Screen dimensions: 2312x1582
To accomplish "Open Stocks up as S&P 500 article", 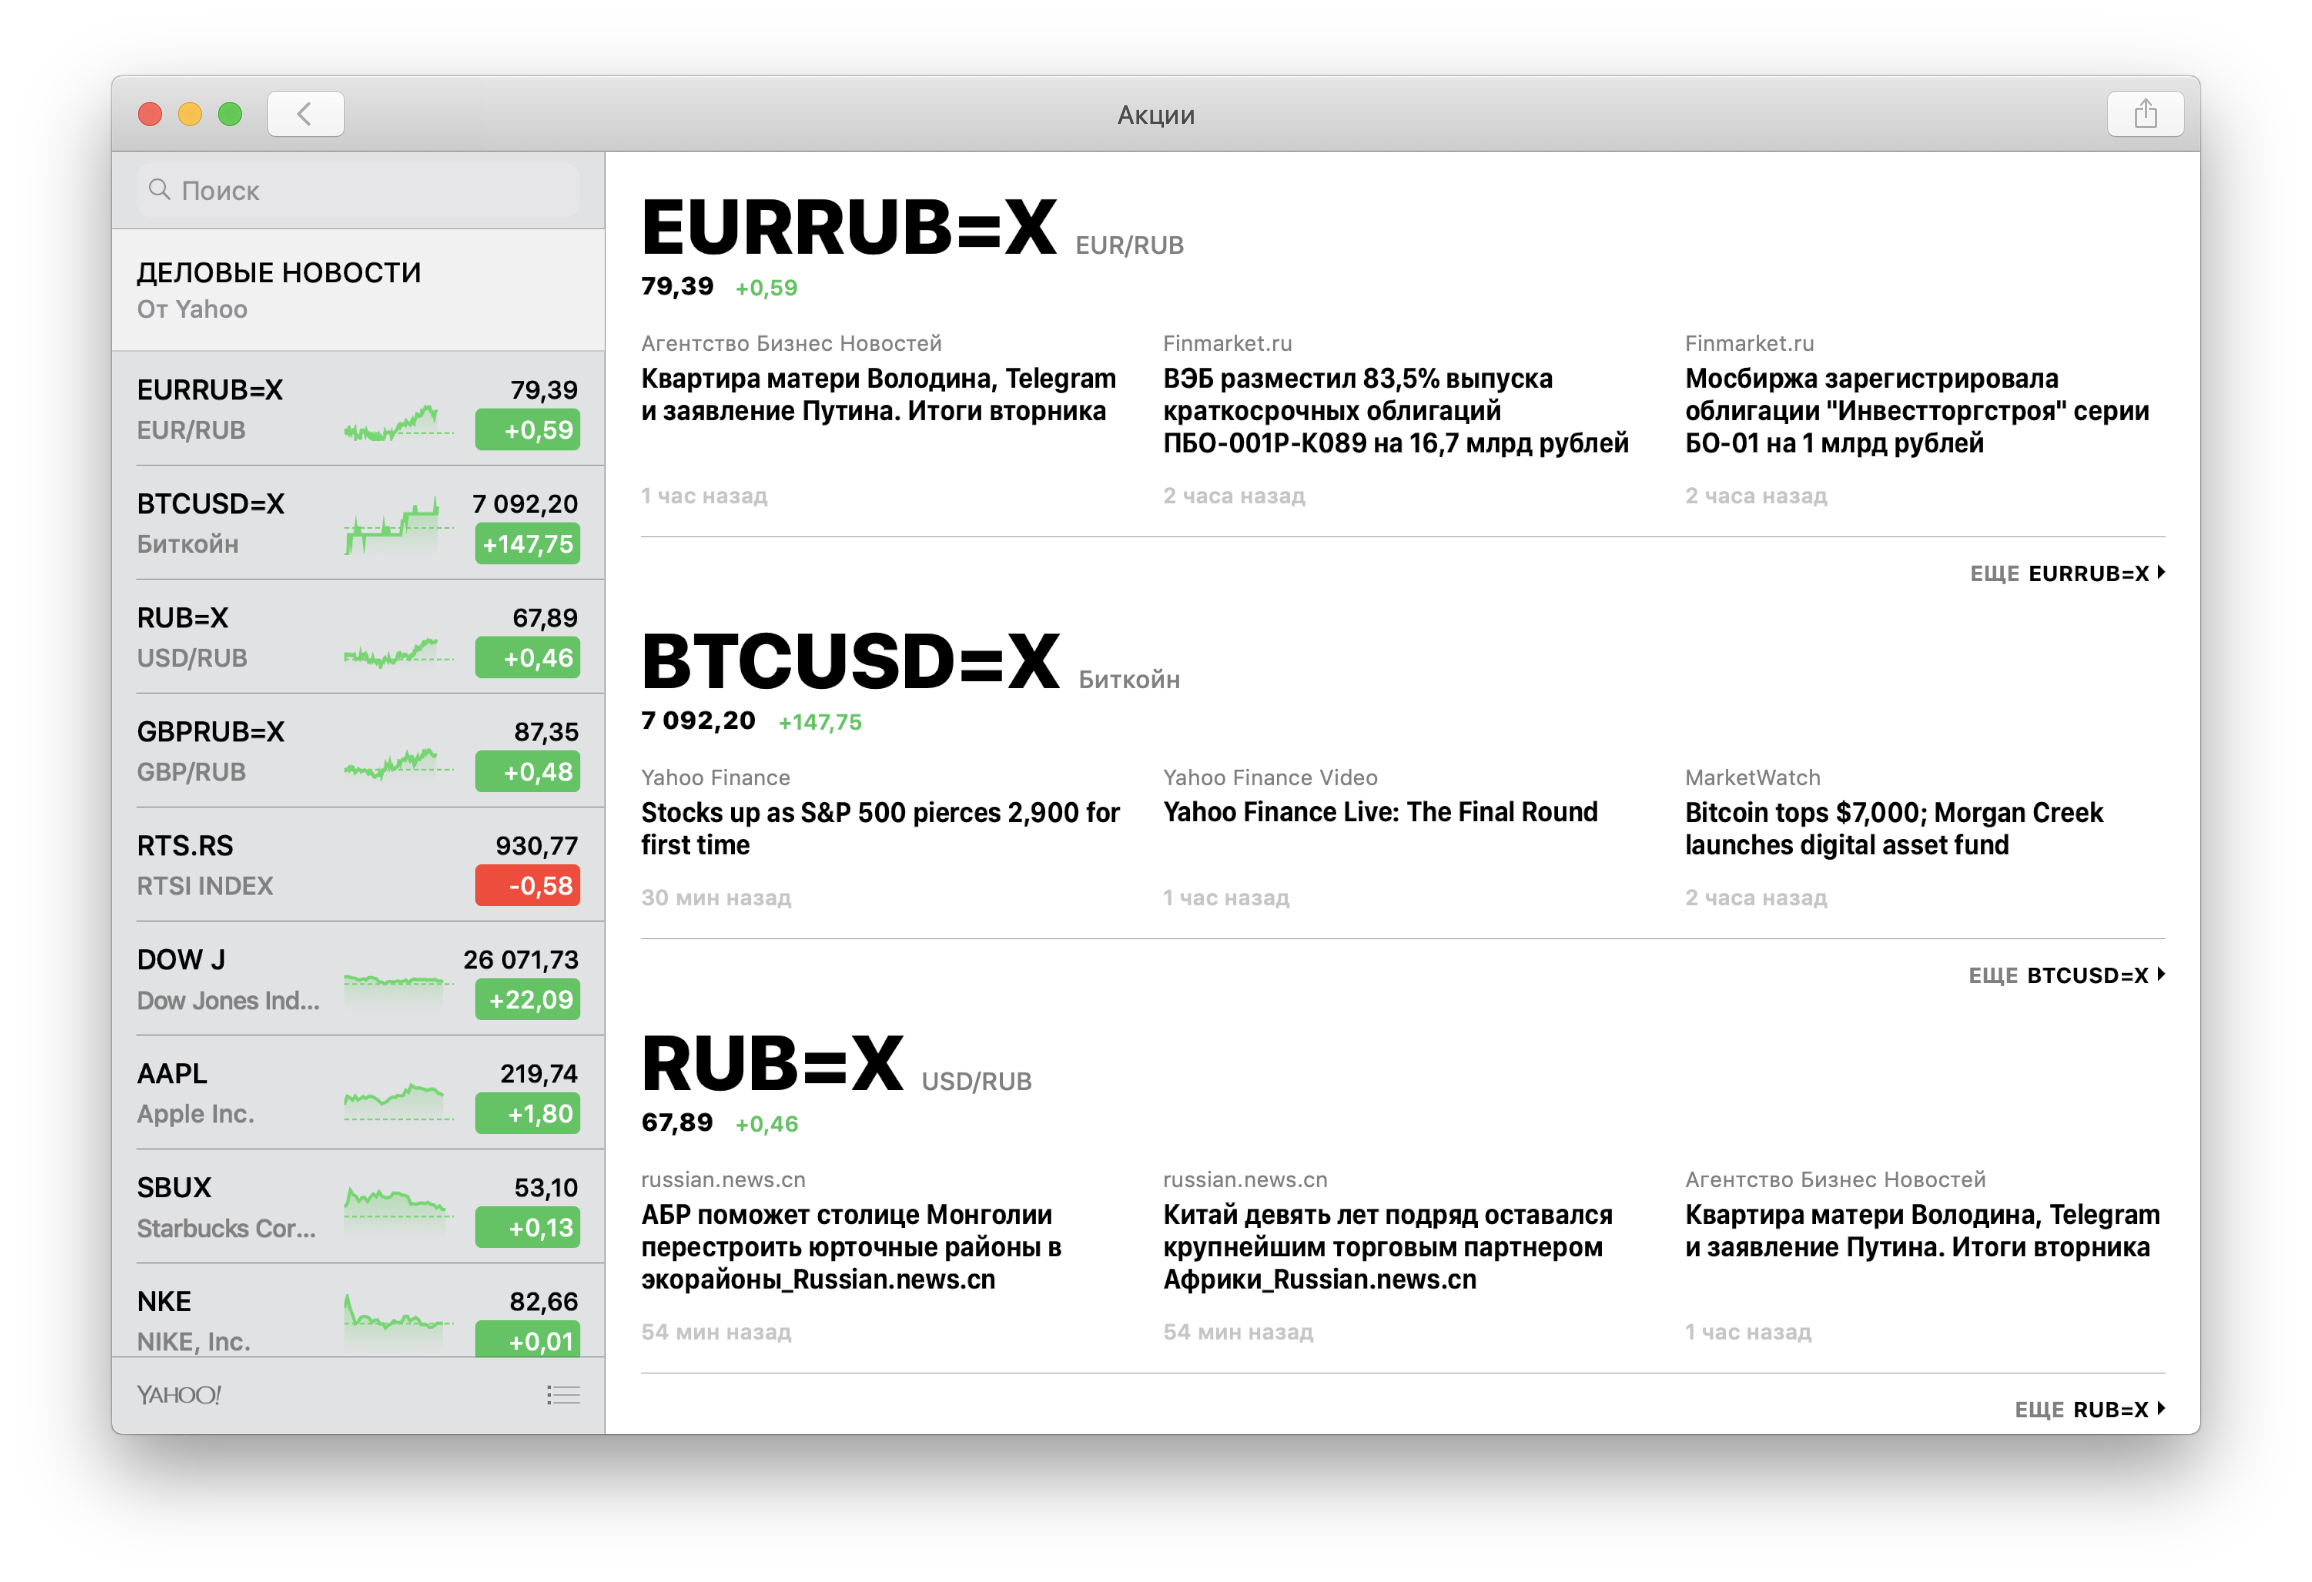I will (879, 828).
